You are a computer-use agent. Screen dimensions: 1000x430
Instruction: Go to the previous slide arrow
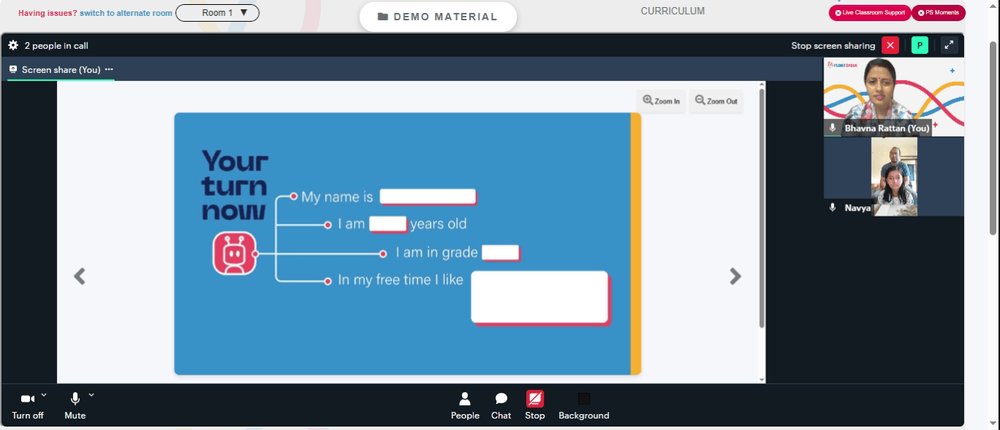pyautogui.click(x=80, y=276)
